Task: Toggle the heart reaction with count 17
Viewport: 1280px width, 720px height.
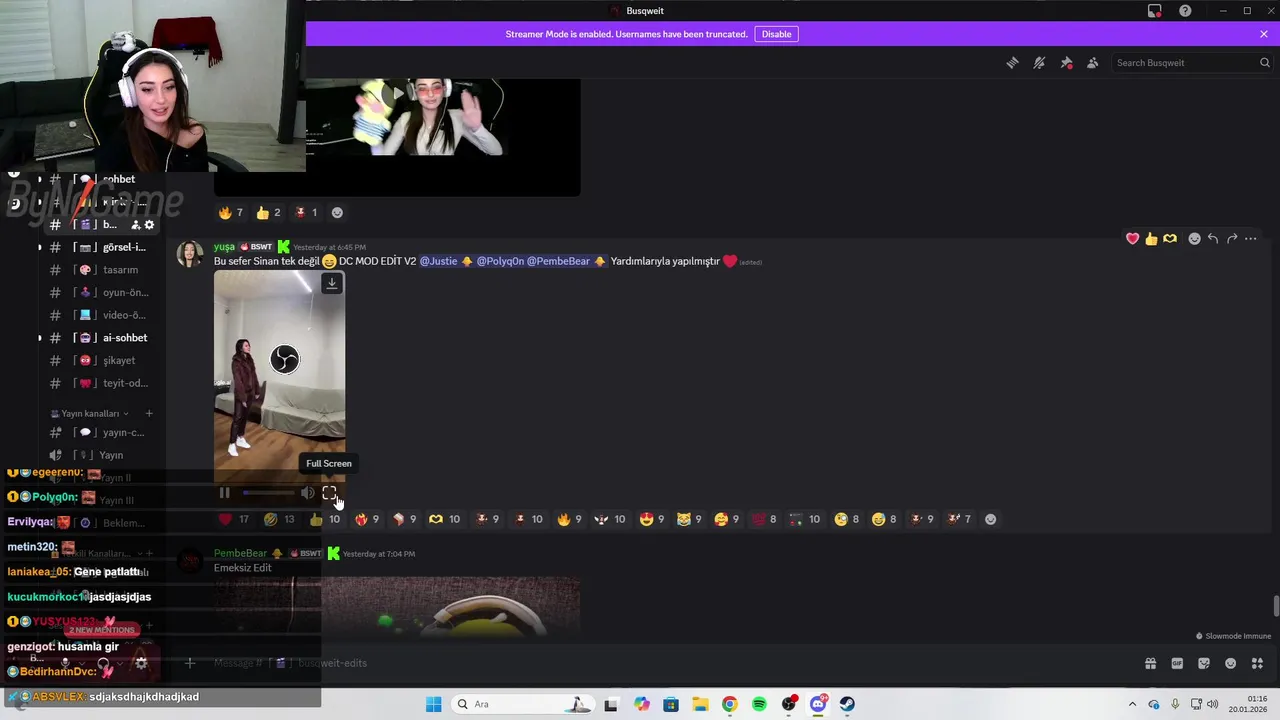Action: click(x=233, y=519)
